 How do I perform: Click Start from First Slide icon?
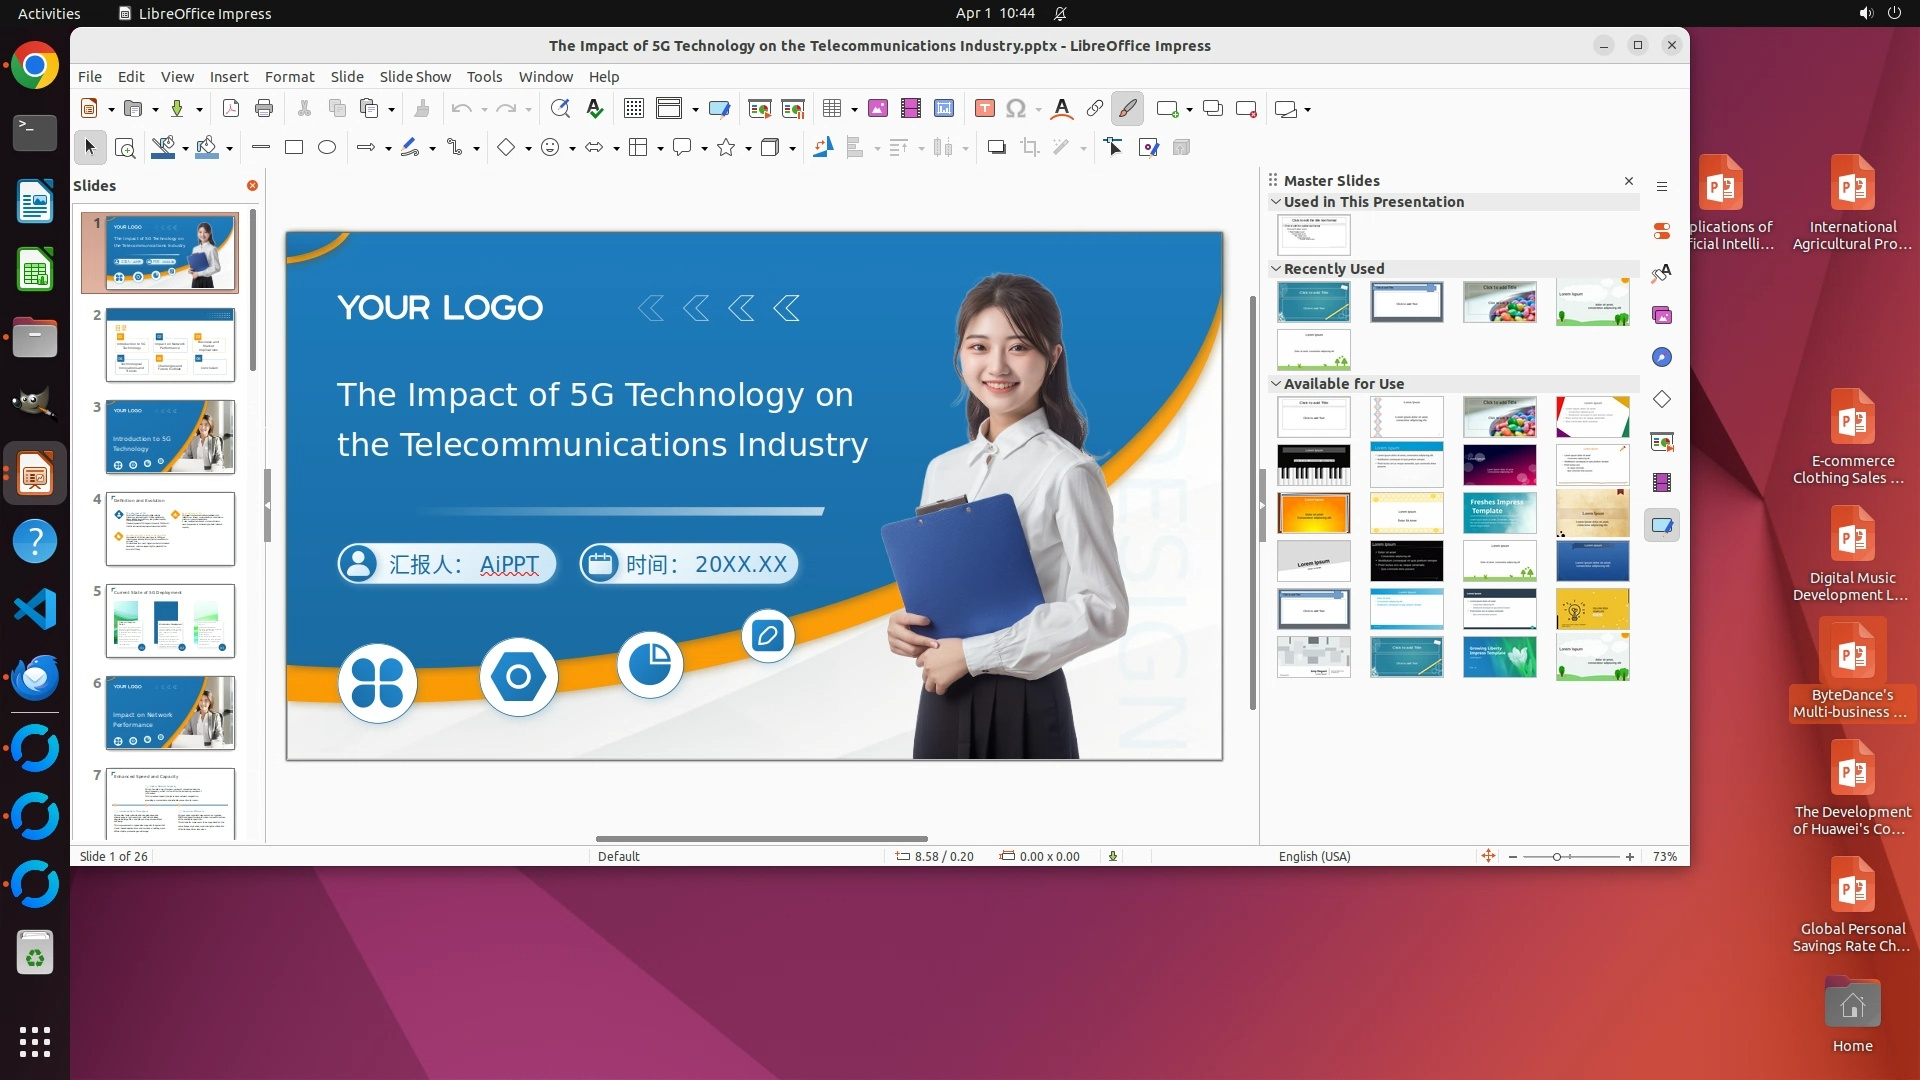760,109
